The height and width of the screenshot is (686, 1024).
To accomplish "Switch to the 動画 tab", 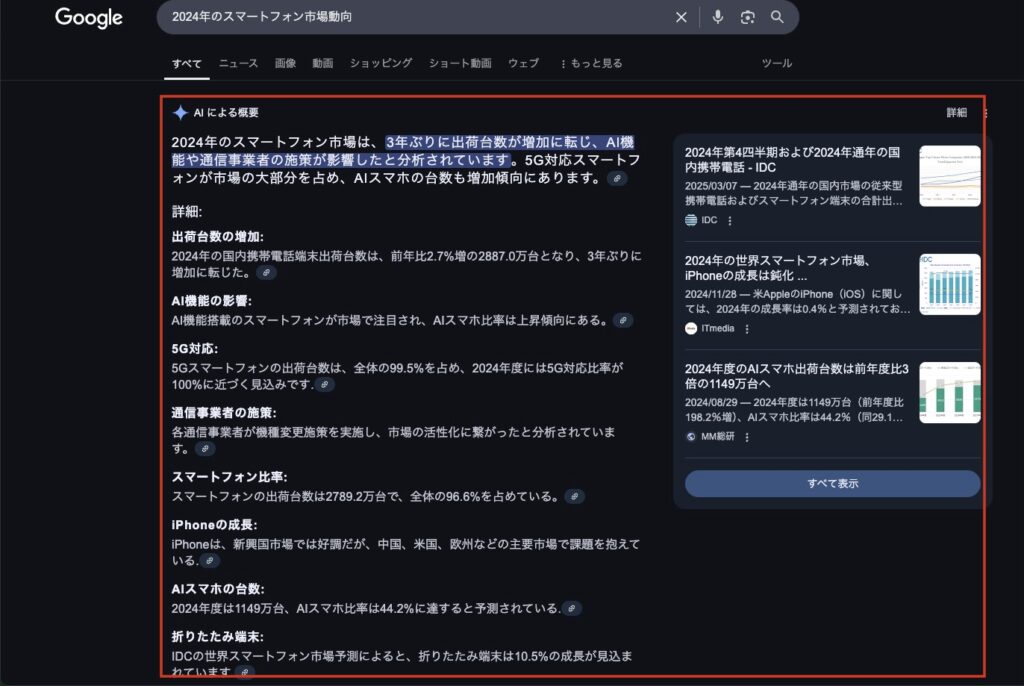I will pyautogui.click(x=323, y=63).
